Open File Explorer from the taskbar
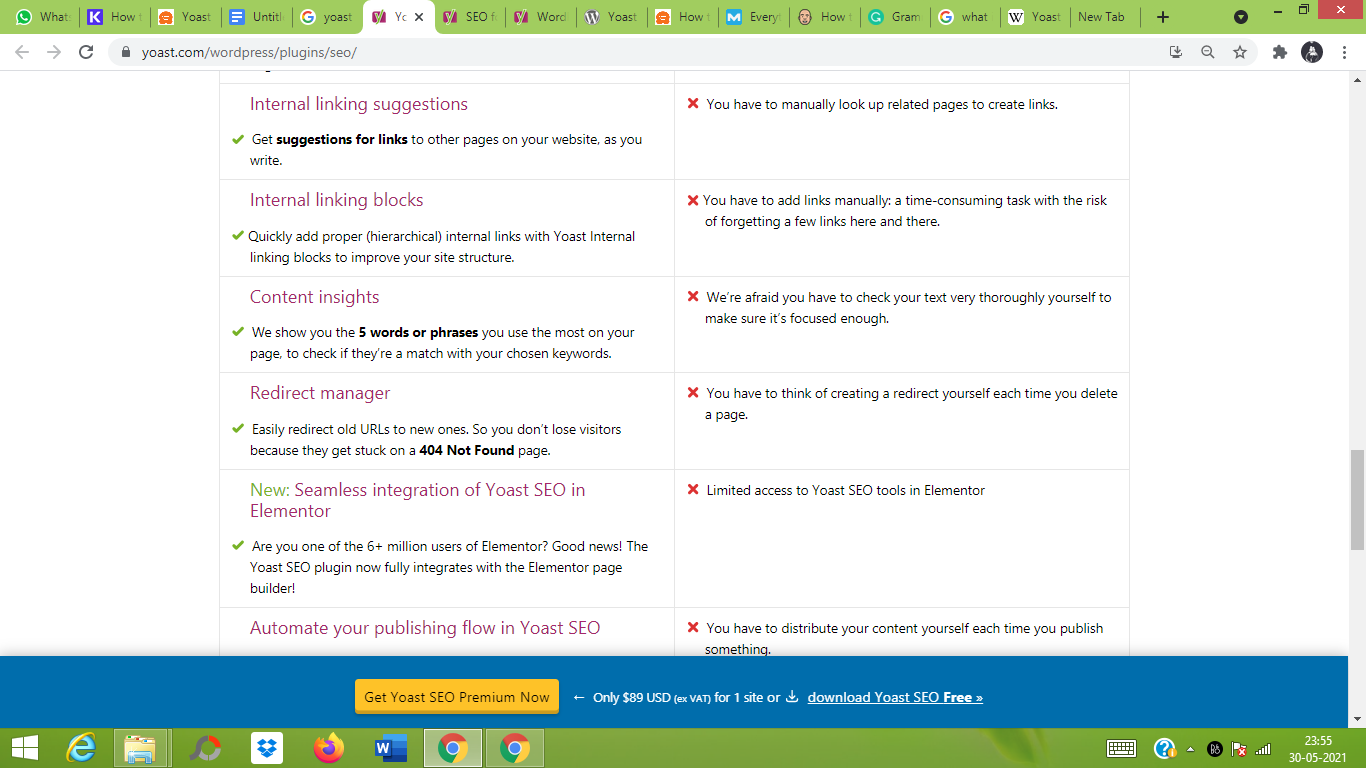The height and width of the screenshot is (768, 1366). (x=141, y=748)
